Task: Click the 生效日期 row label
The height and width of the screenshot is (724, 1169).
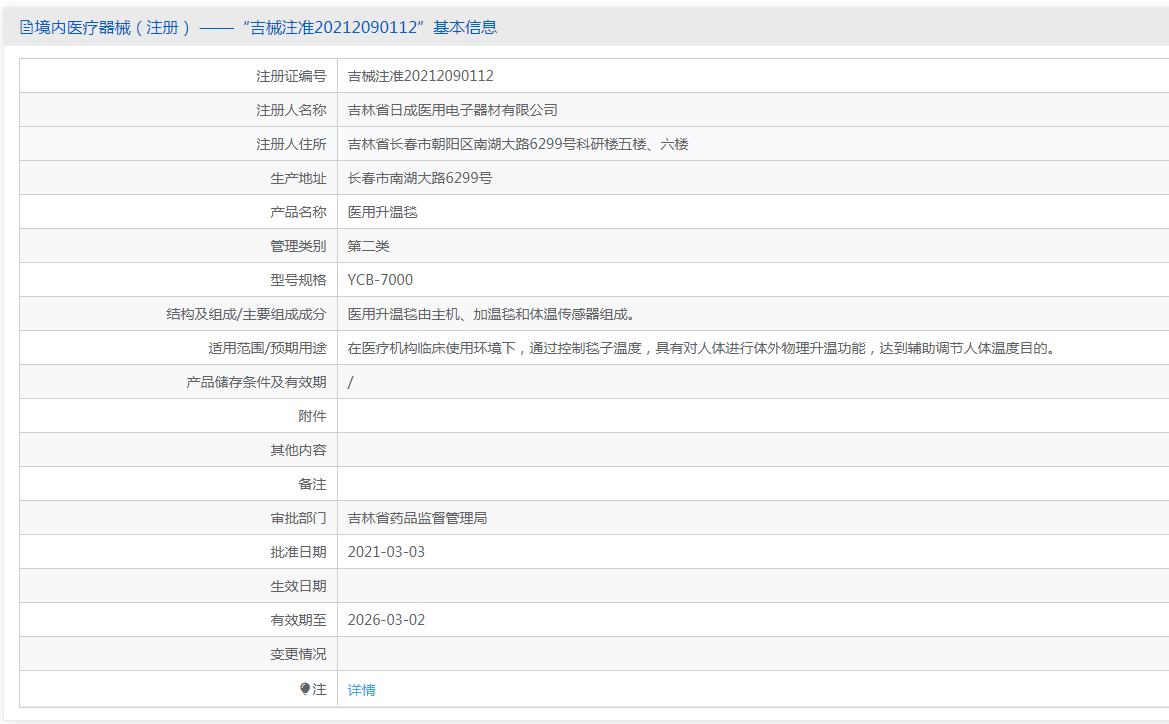Action: (x=298, y=586)
